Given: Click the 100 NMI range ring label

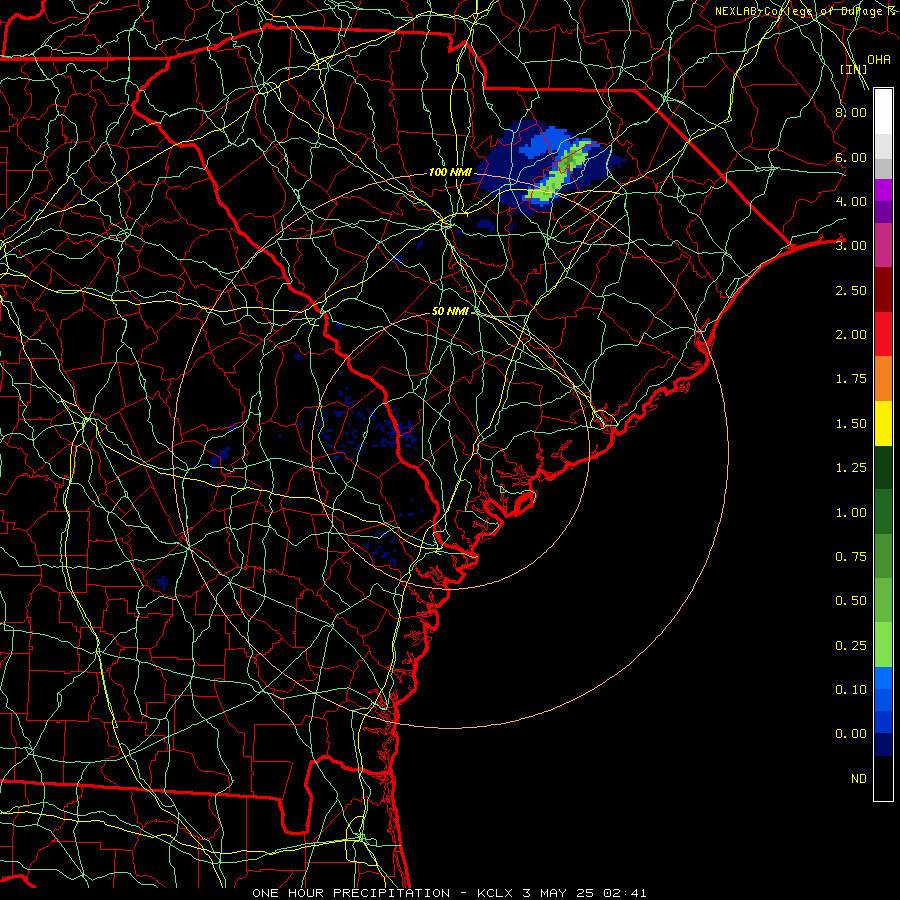Looking at the screenshot, I should (450, 172).
